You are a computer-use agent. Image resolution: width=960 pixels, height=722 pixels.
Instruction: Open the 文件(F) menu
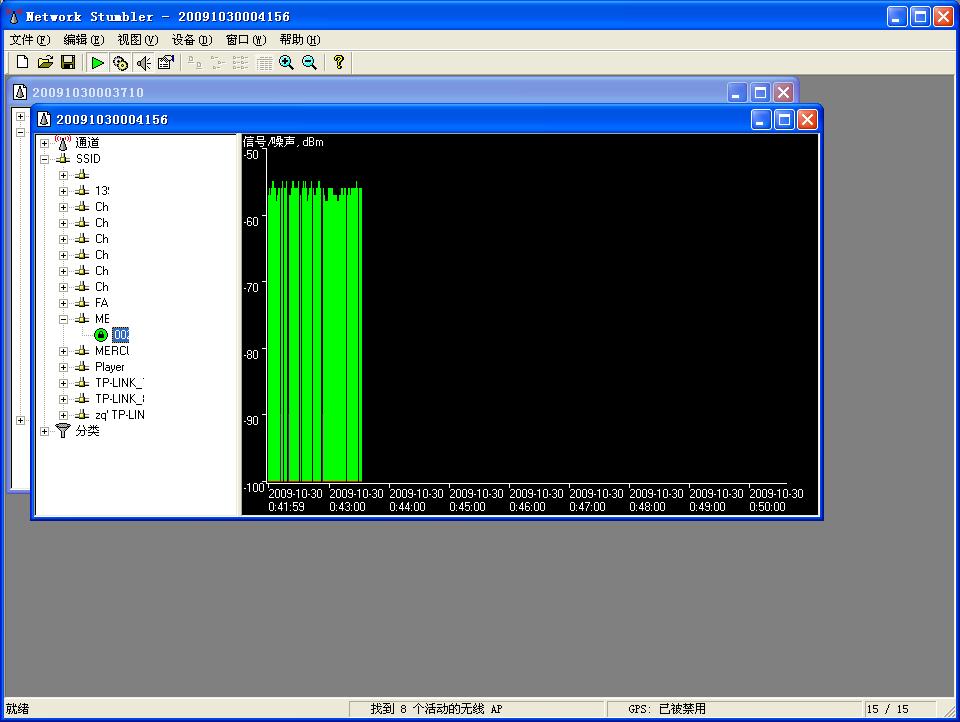pyautogui.click(x=29, y=40)
